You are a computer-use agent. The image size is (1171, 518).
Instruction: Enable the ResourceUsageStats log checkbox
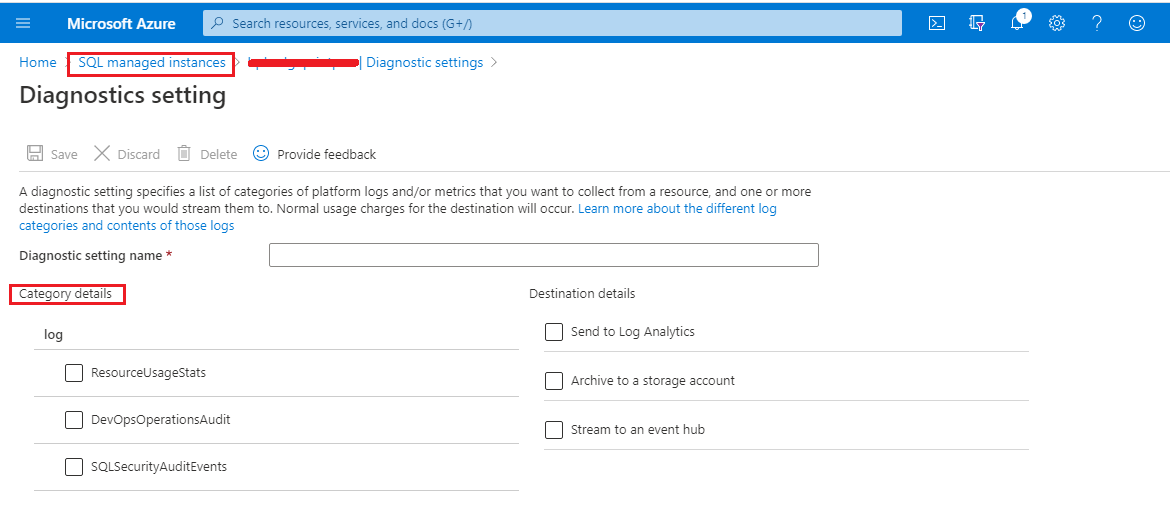pos(74,373)
